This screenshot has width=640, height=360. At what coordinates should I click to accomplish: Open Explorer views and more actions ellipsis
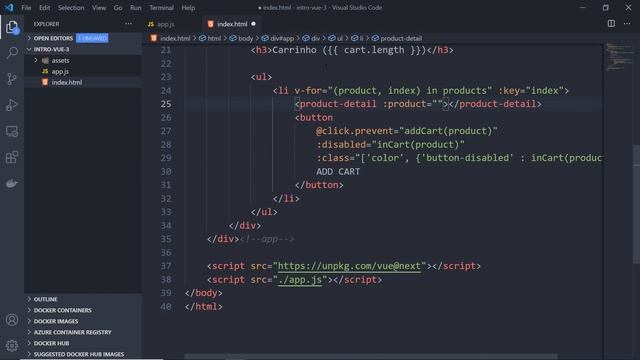tap(128, 24)
